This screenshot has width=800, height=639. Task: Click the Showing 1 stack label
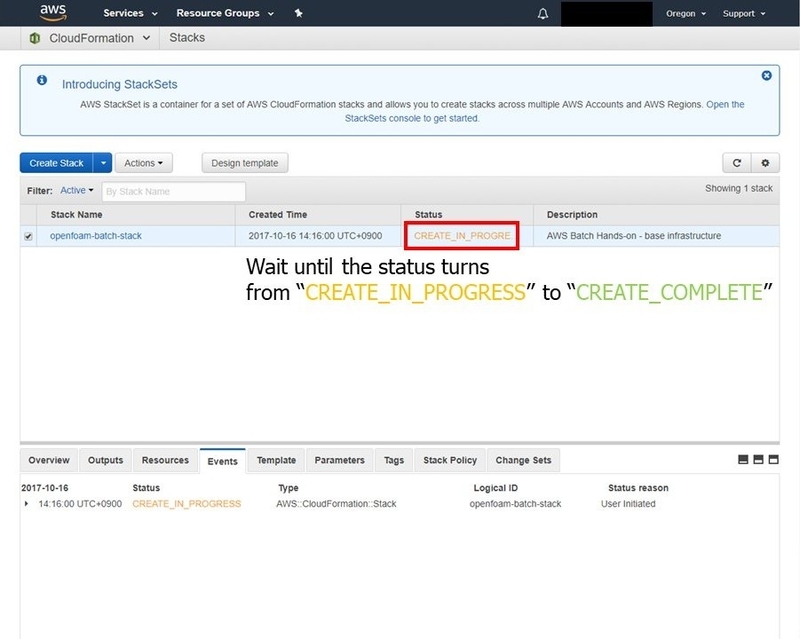739,188
